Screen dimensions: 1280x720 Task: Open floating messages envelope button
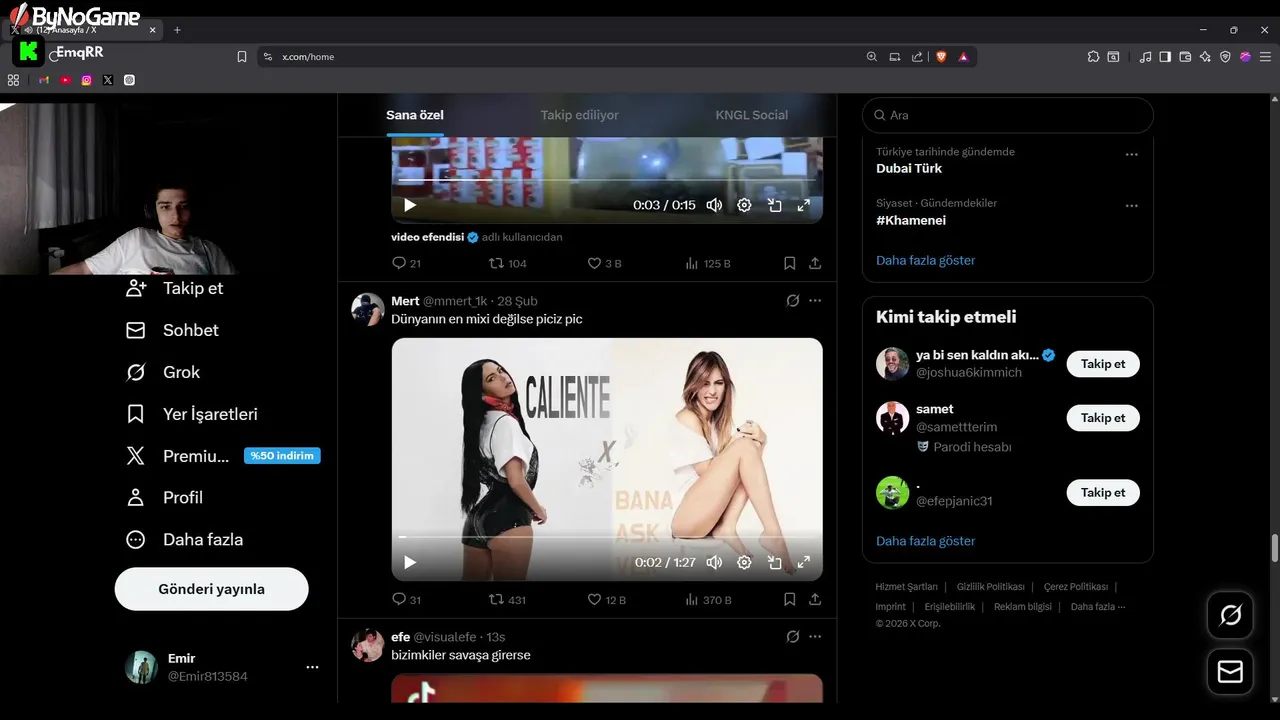pyautogui.click(x=1230, y=672)
